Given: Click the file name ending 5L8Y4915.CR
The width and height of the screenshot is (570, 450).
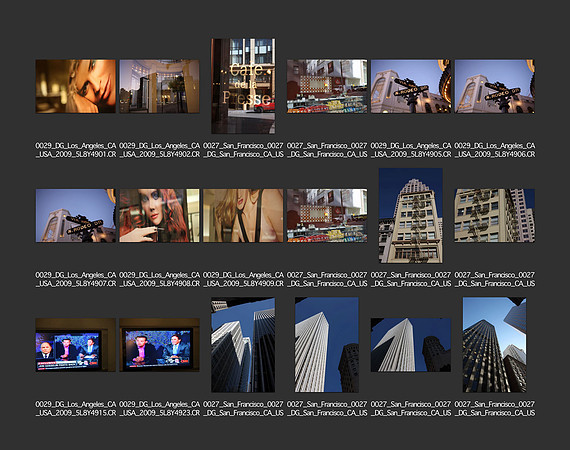Looking at the screenshot, I should pos(76,408).
